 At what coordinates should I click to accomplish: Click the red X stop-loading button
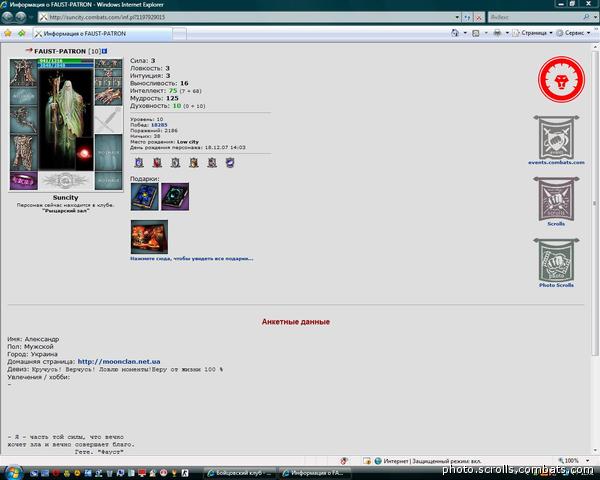pos(479,17)
